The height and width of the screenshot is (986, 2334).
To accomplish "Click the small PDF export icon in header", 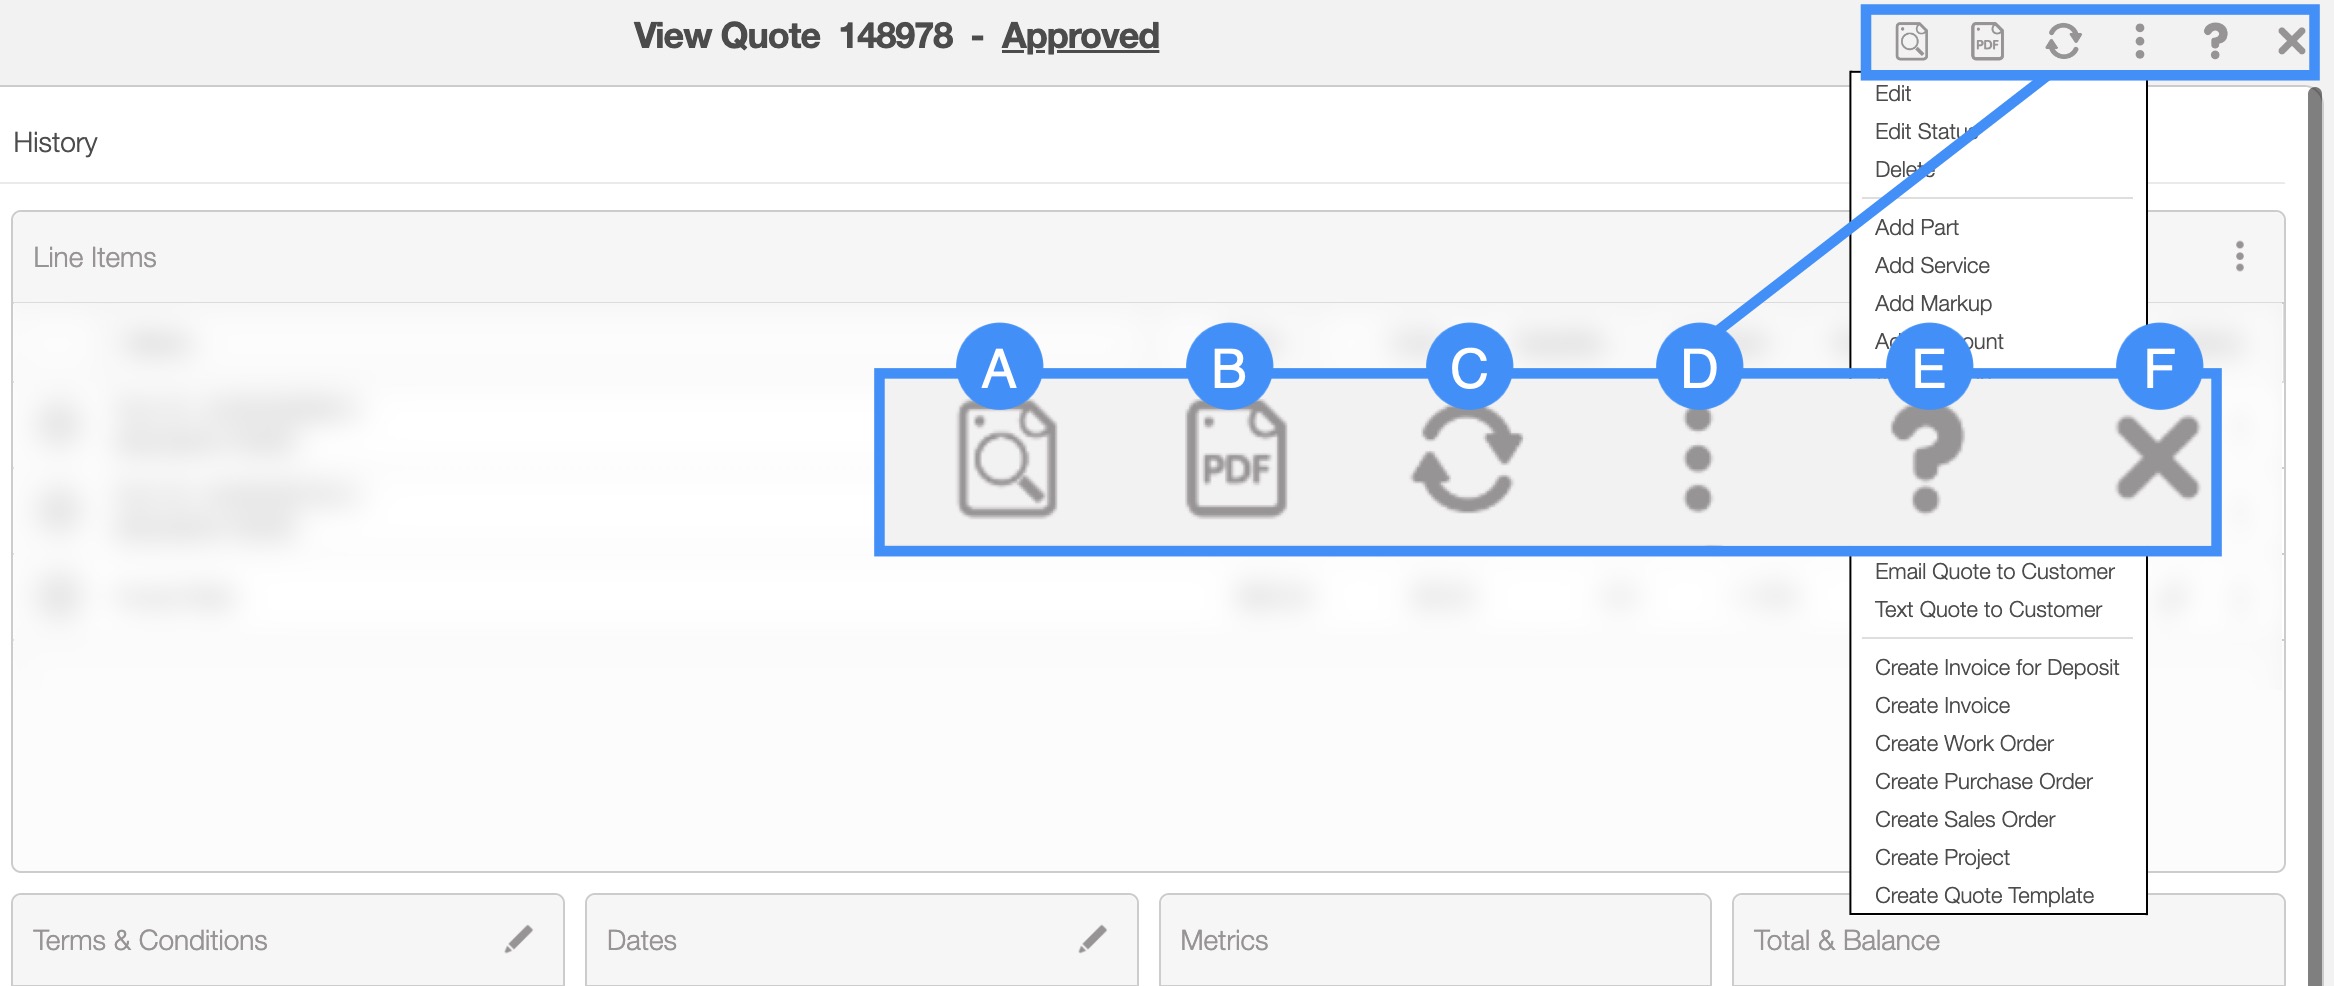I will coord(1987,42).
